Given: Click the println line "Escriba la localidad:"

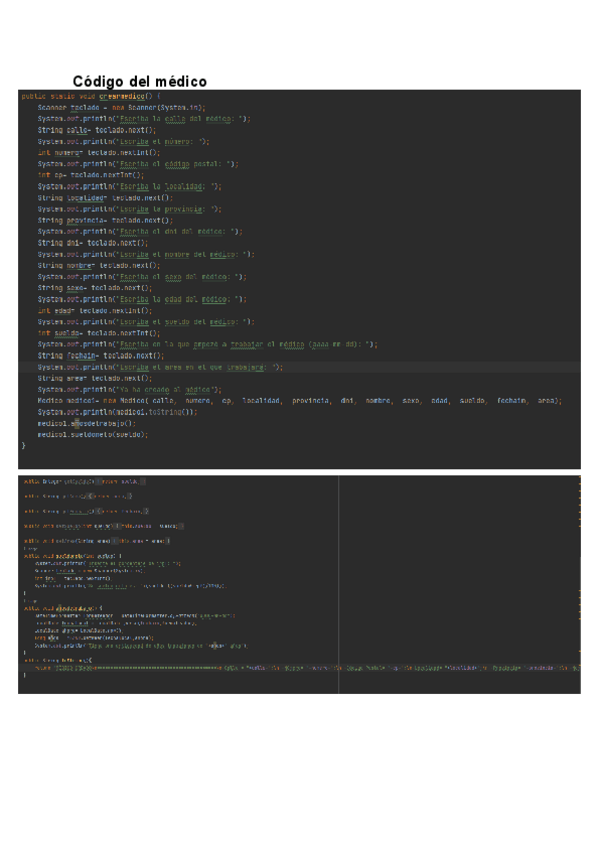Looking at the screenshot, I should point(130,187).
